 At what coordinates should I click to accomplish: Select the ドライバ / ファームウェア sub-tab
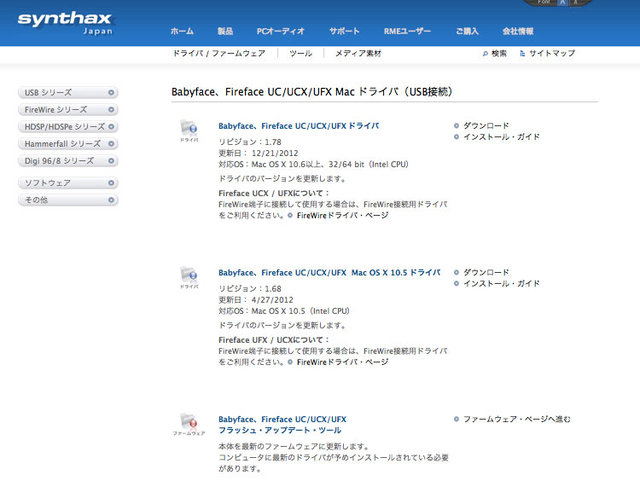(x=219, y=53)
